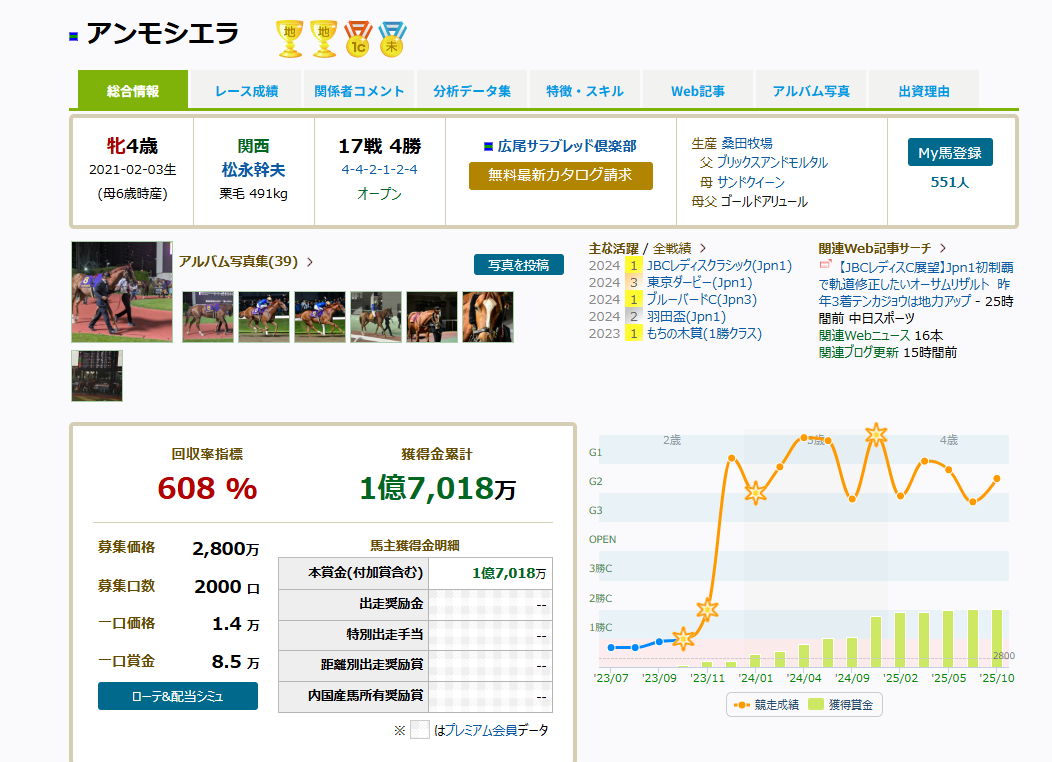The height and width of the screenshot is (762, 1052).
Task: Open the 4-4-2-1-2-4 record link
Action: [379, 170]
